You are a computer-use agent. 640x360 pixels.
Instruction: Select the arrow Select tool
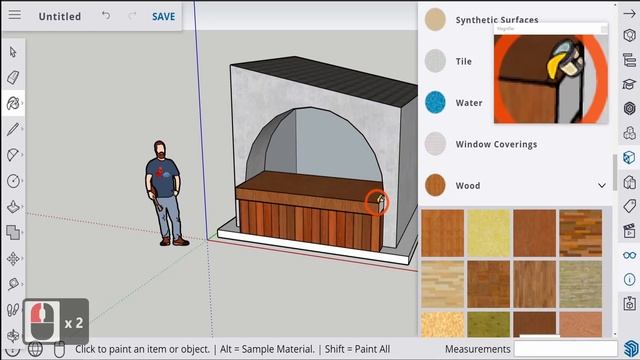point(13,52)
